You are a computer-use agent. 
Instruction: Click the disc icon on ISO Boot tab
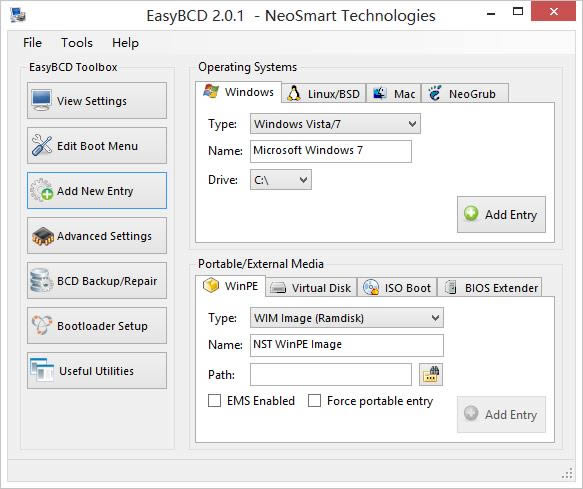pos(371,287)
